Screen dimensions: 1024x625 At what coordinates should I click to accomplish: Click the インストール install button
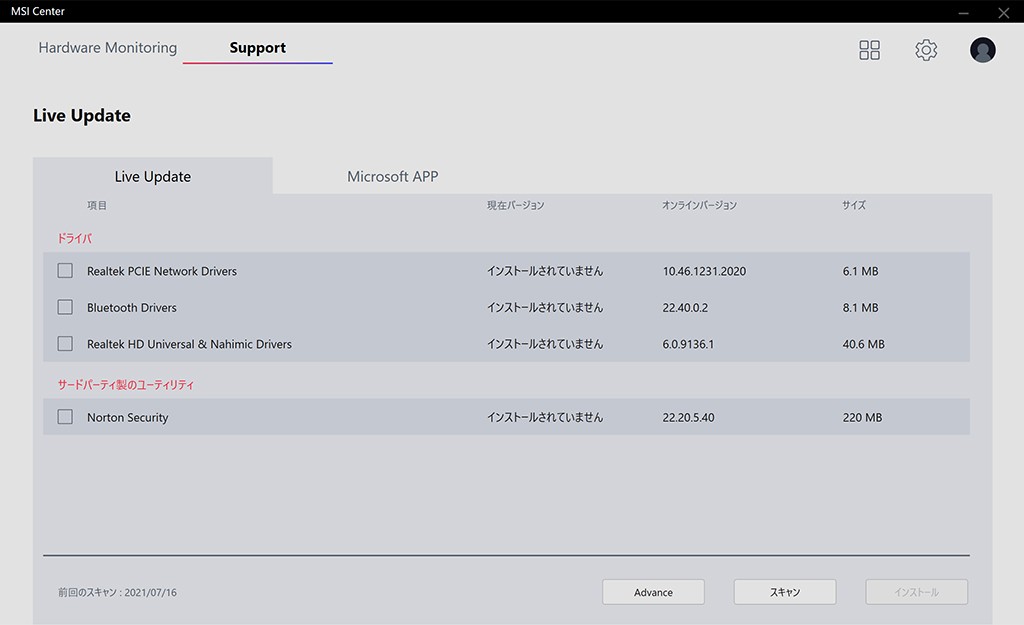[x=916, y=592]
